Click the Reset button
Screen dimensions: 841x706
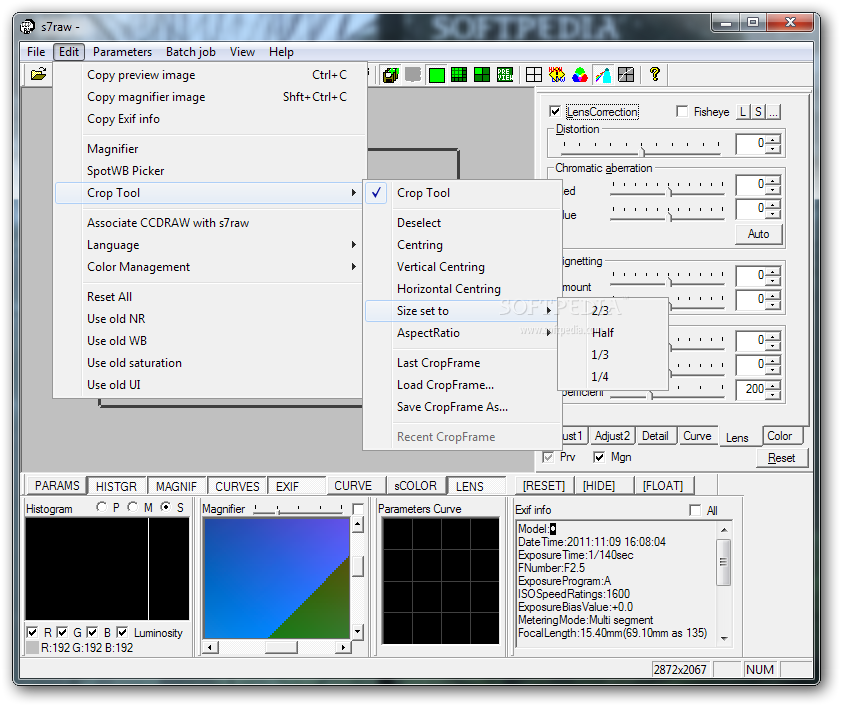pyautogui.click(x=781, y=458)
